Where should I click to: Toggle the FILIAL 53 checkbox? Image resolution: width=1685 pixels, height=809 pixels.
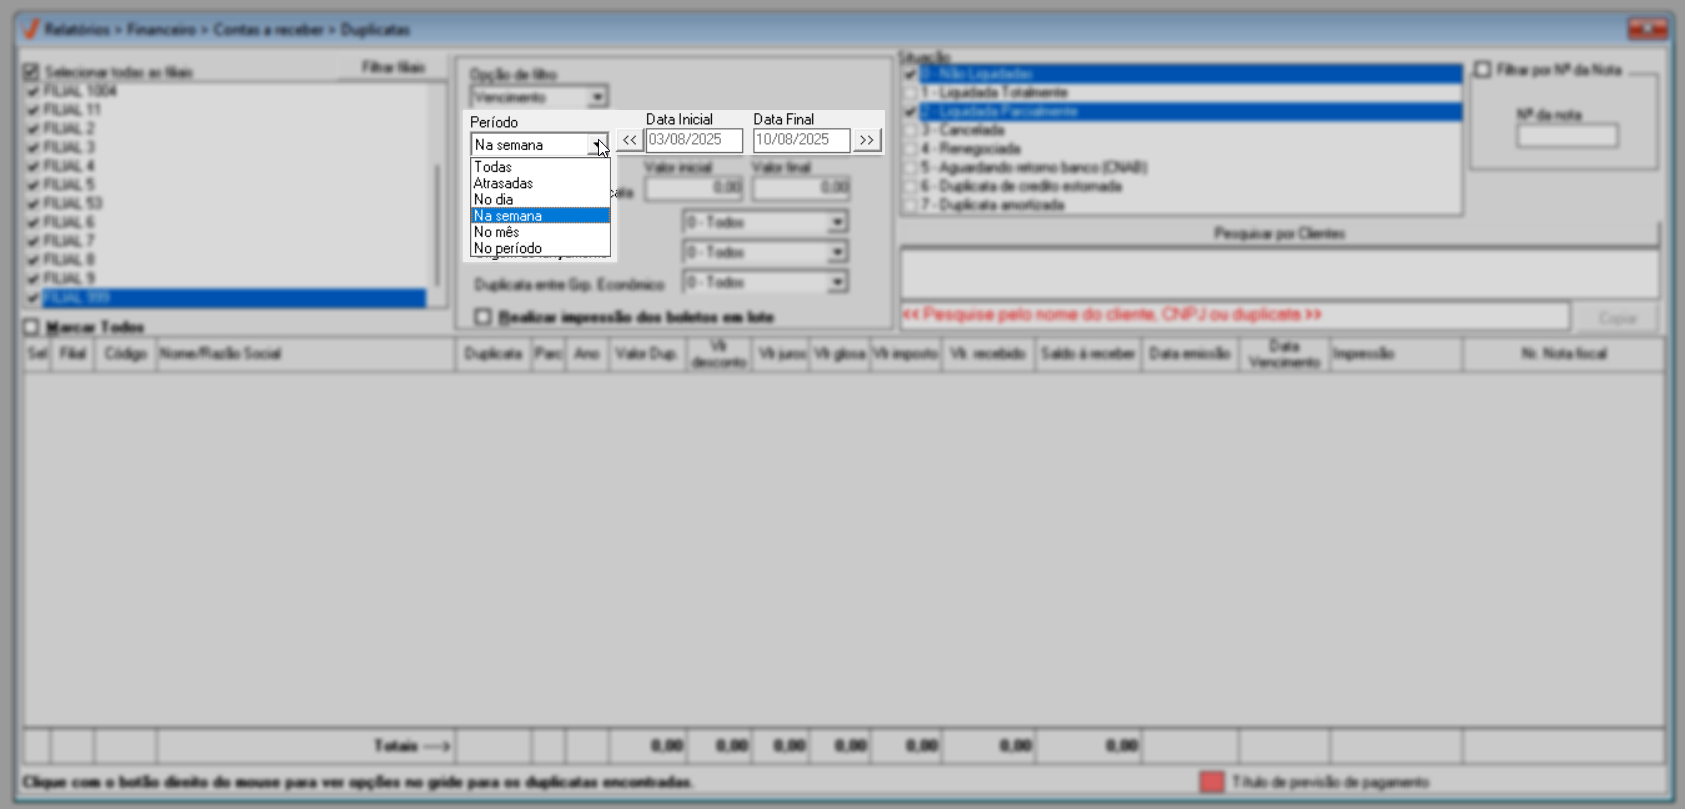(x=33, y=204)
